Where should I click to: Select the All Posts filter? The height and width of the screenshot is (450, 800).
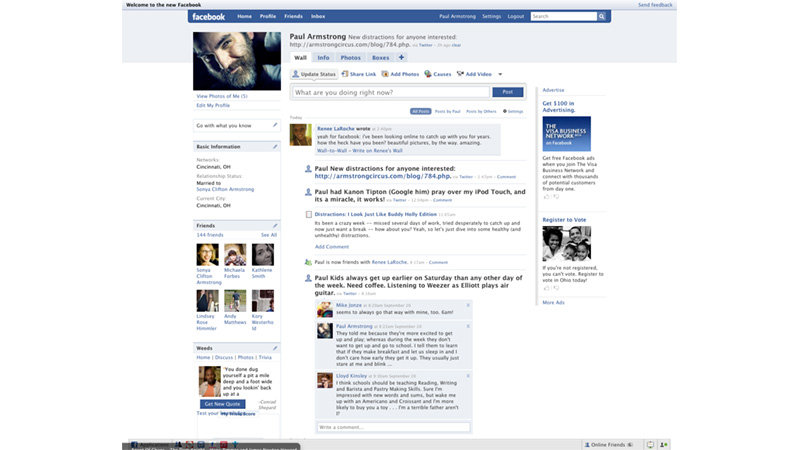coord(420,111)
